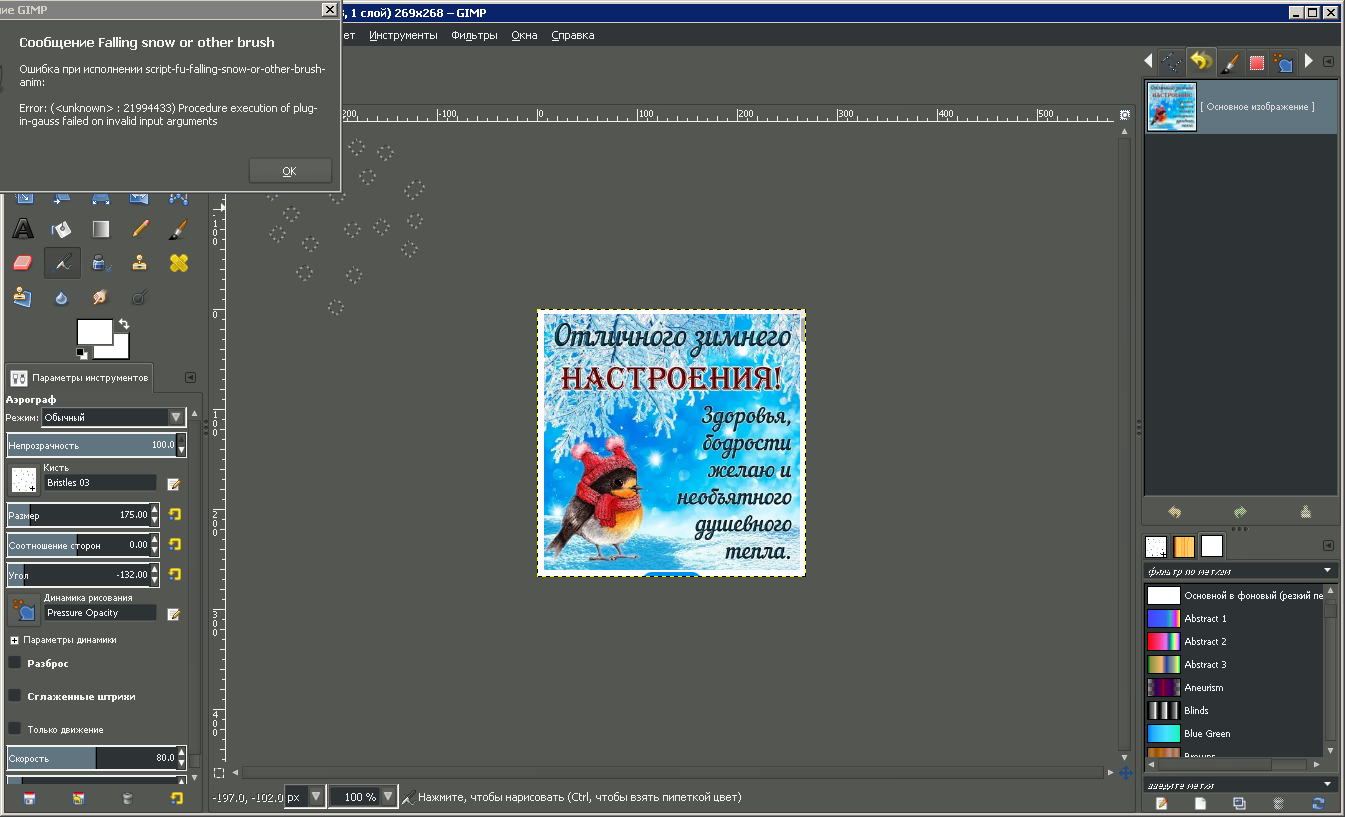Enable the Разброс checkbox
This screenshot has width=1345, height=817.
point(15,663)
